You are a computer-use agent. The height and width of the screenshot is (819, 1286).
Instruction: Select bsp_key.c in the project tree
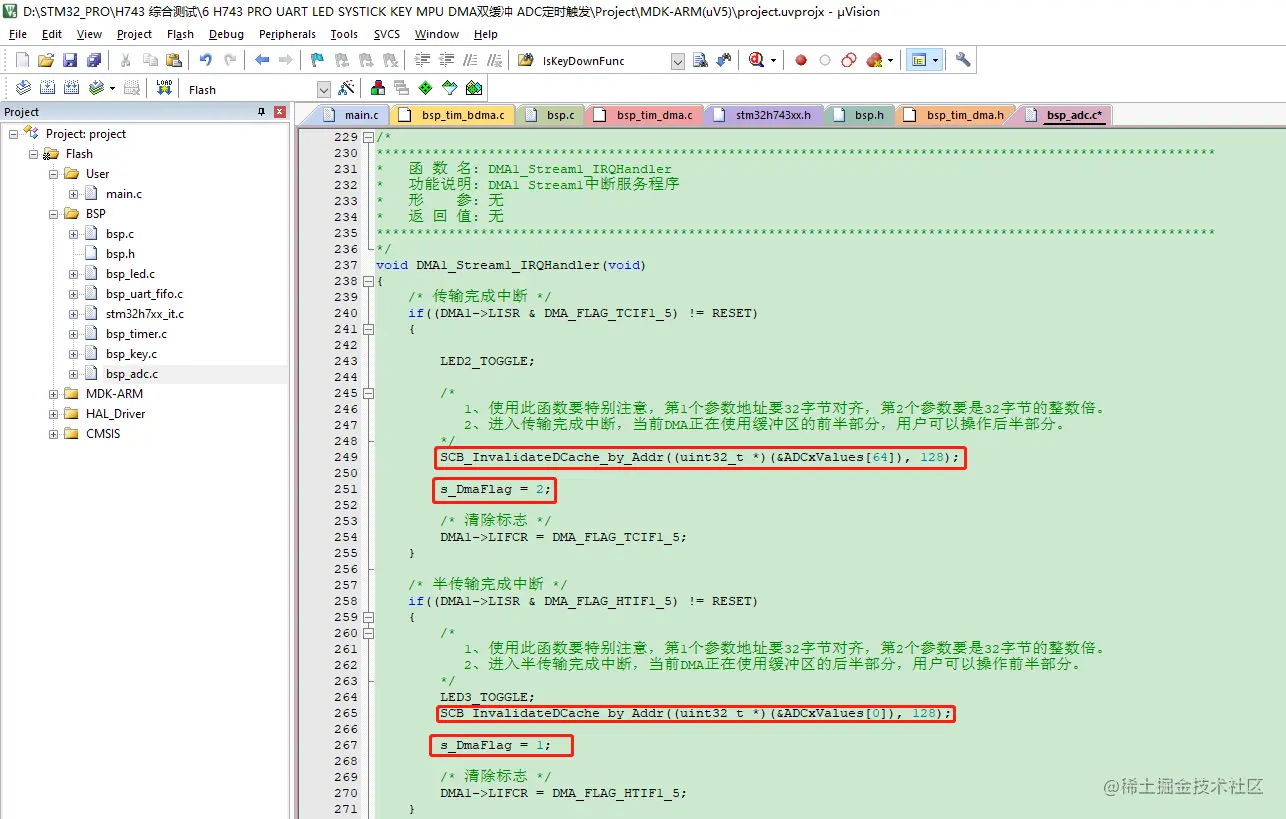[131, 354]
